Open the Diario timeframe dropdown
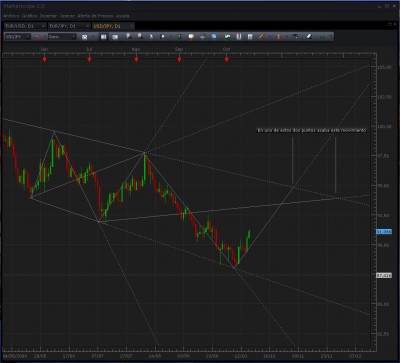Image resolution: width=400 pixels, height=363 pixels. [62, 37]
